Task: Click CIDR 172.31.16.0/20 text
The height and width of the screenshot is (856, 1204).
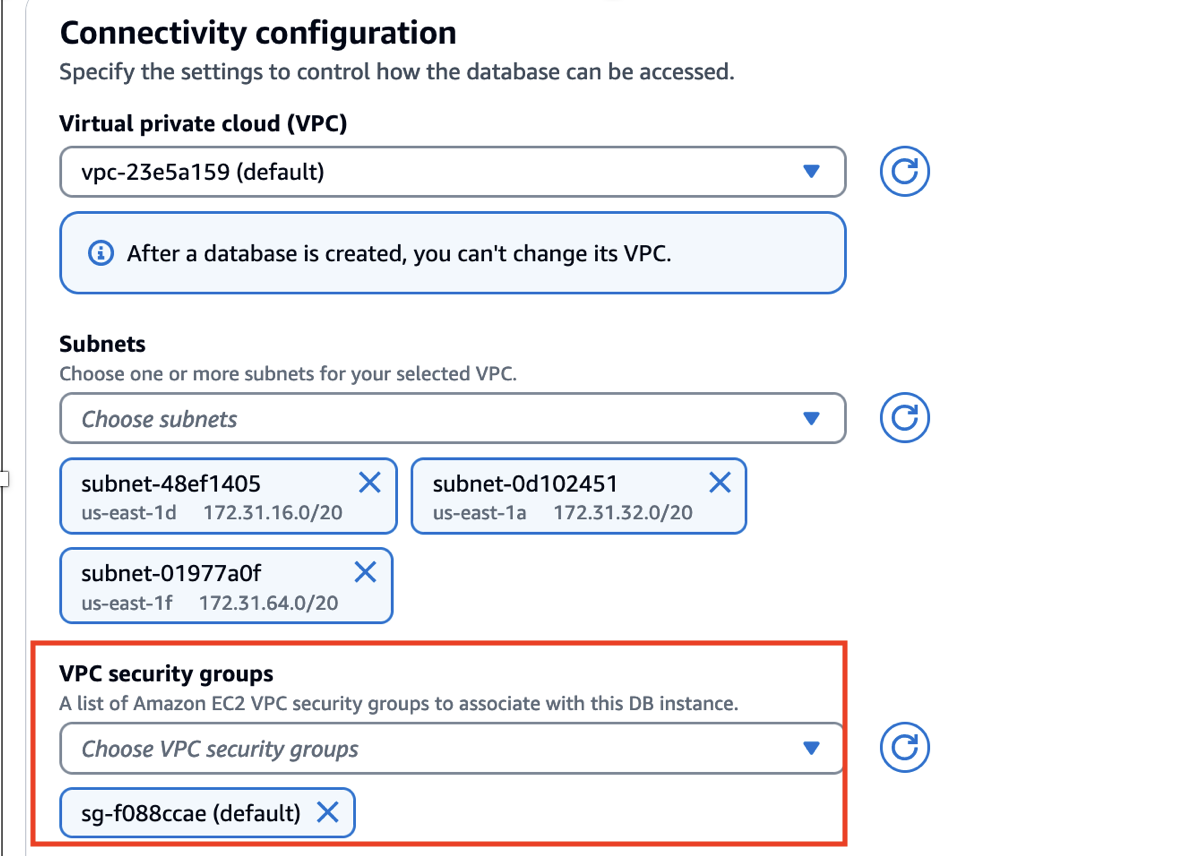Action: [x=273, y=513]
